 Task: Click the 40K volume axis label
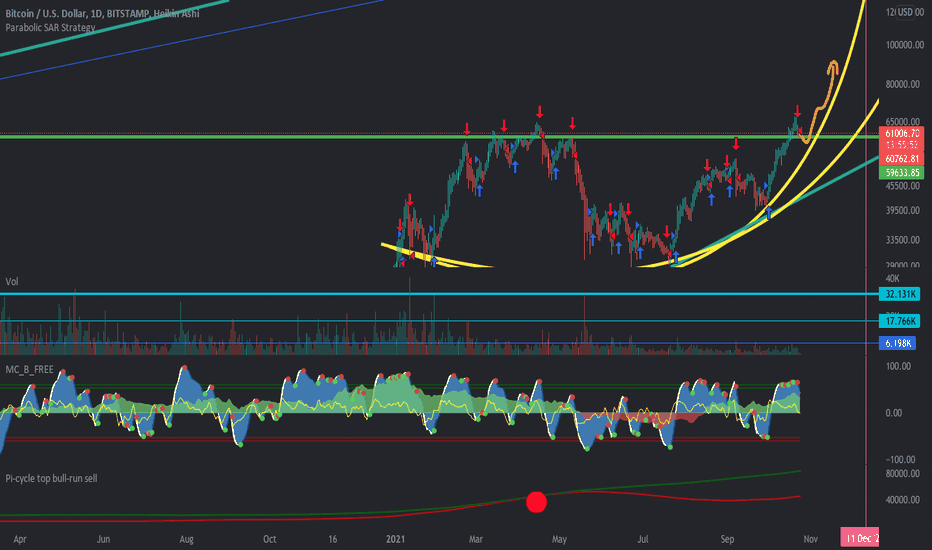pyautogui.click(x=892, y=279)
